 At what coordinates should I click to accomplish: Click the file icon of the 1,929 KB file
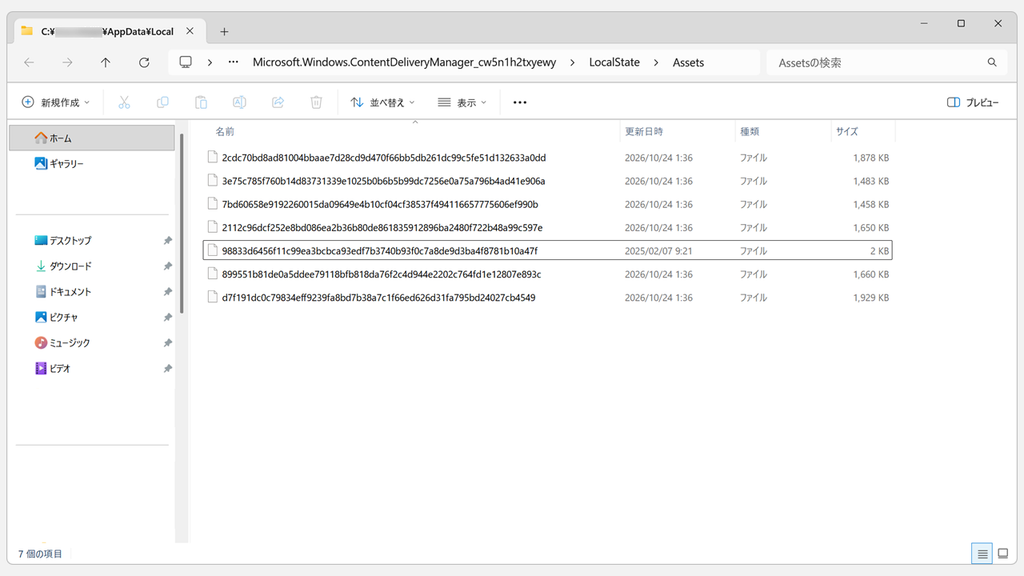coord(212,297)
